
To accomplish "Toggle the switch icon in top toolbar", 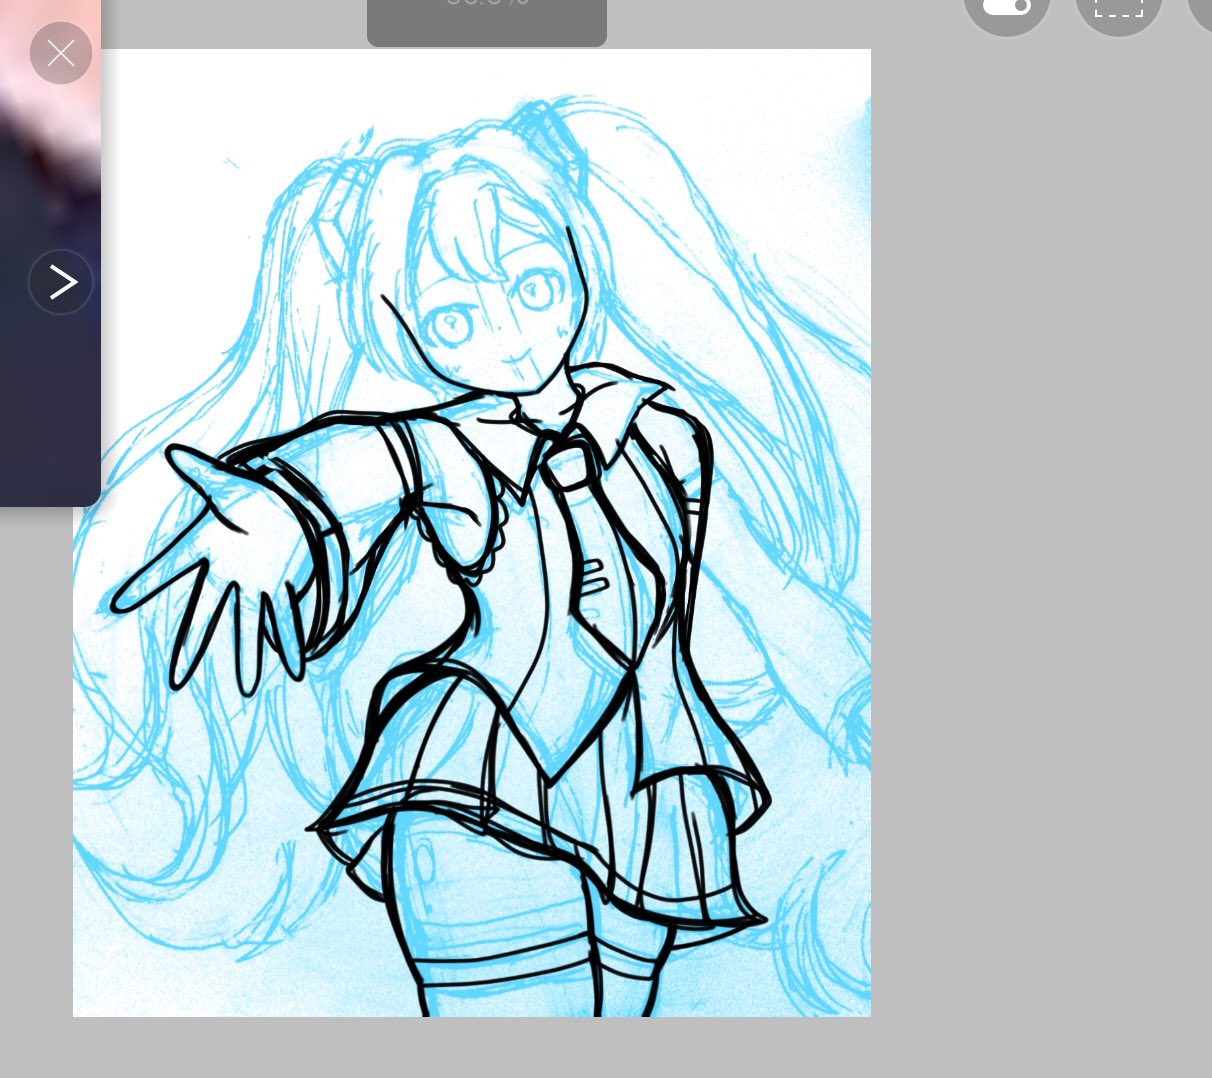I will coord(1006,8).
